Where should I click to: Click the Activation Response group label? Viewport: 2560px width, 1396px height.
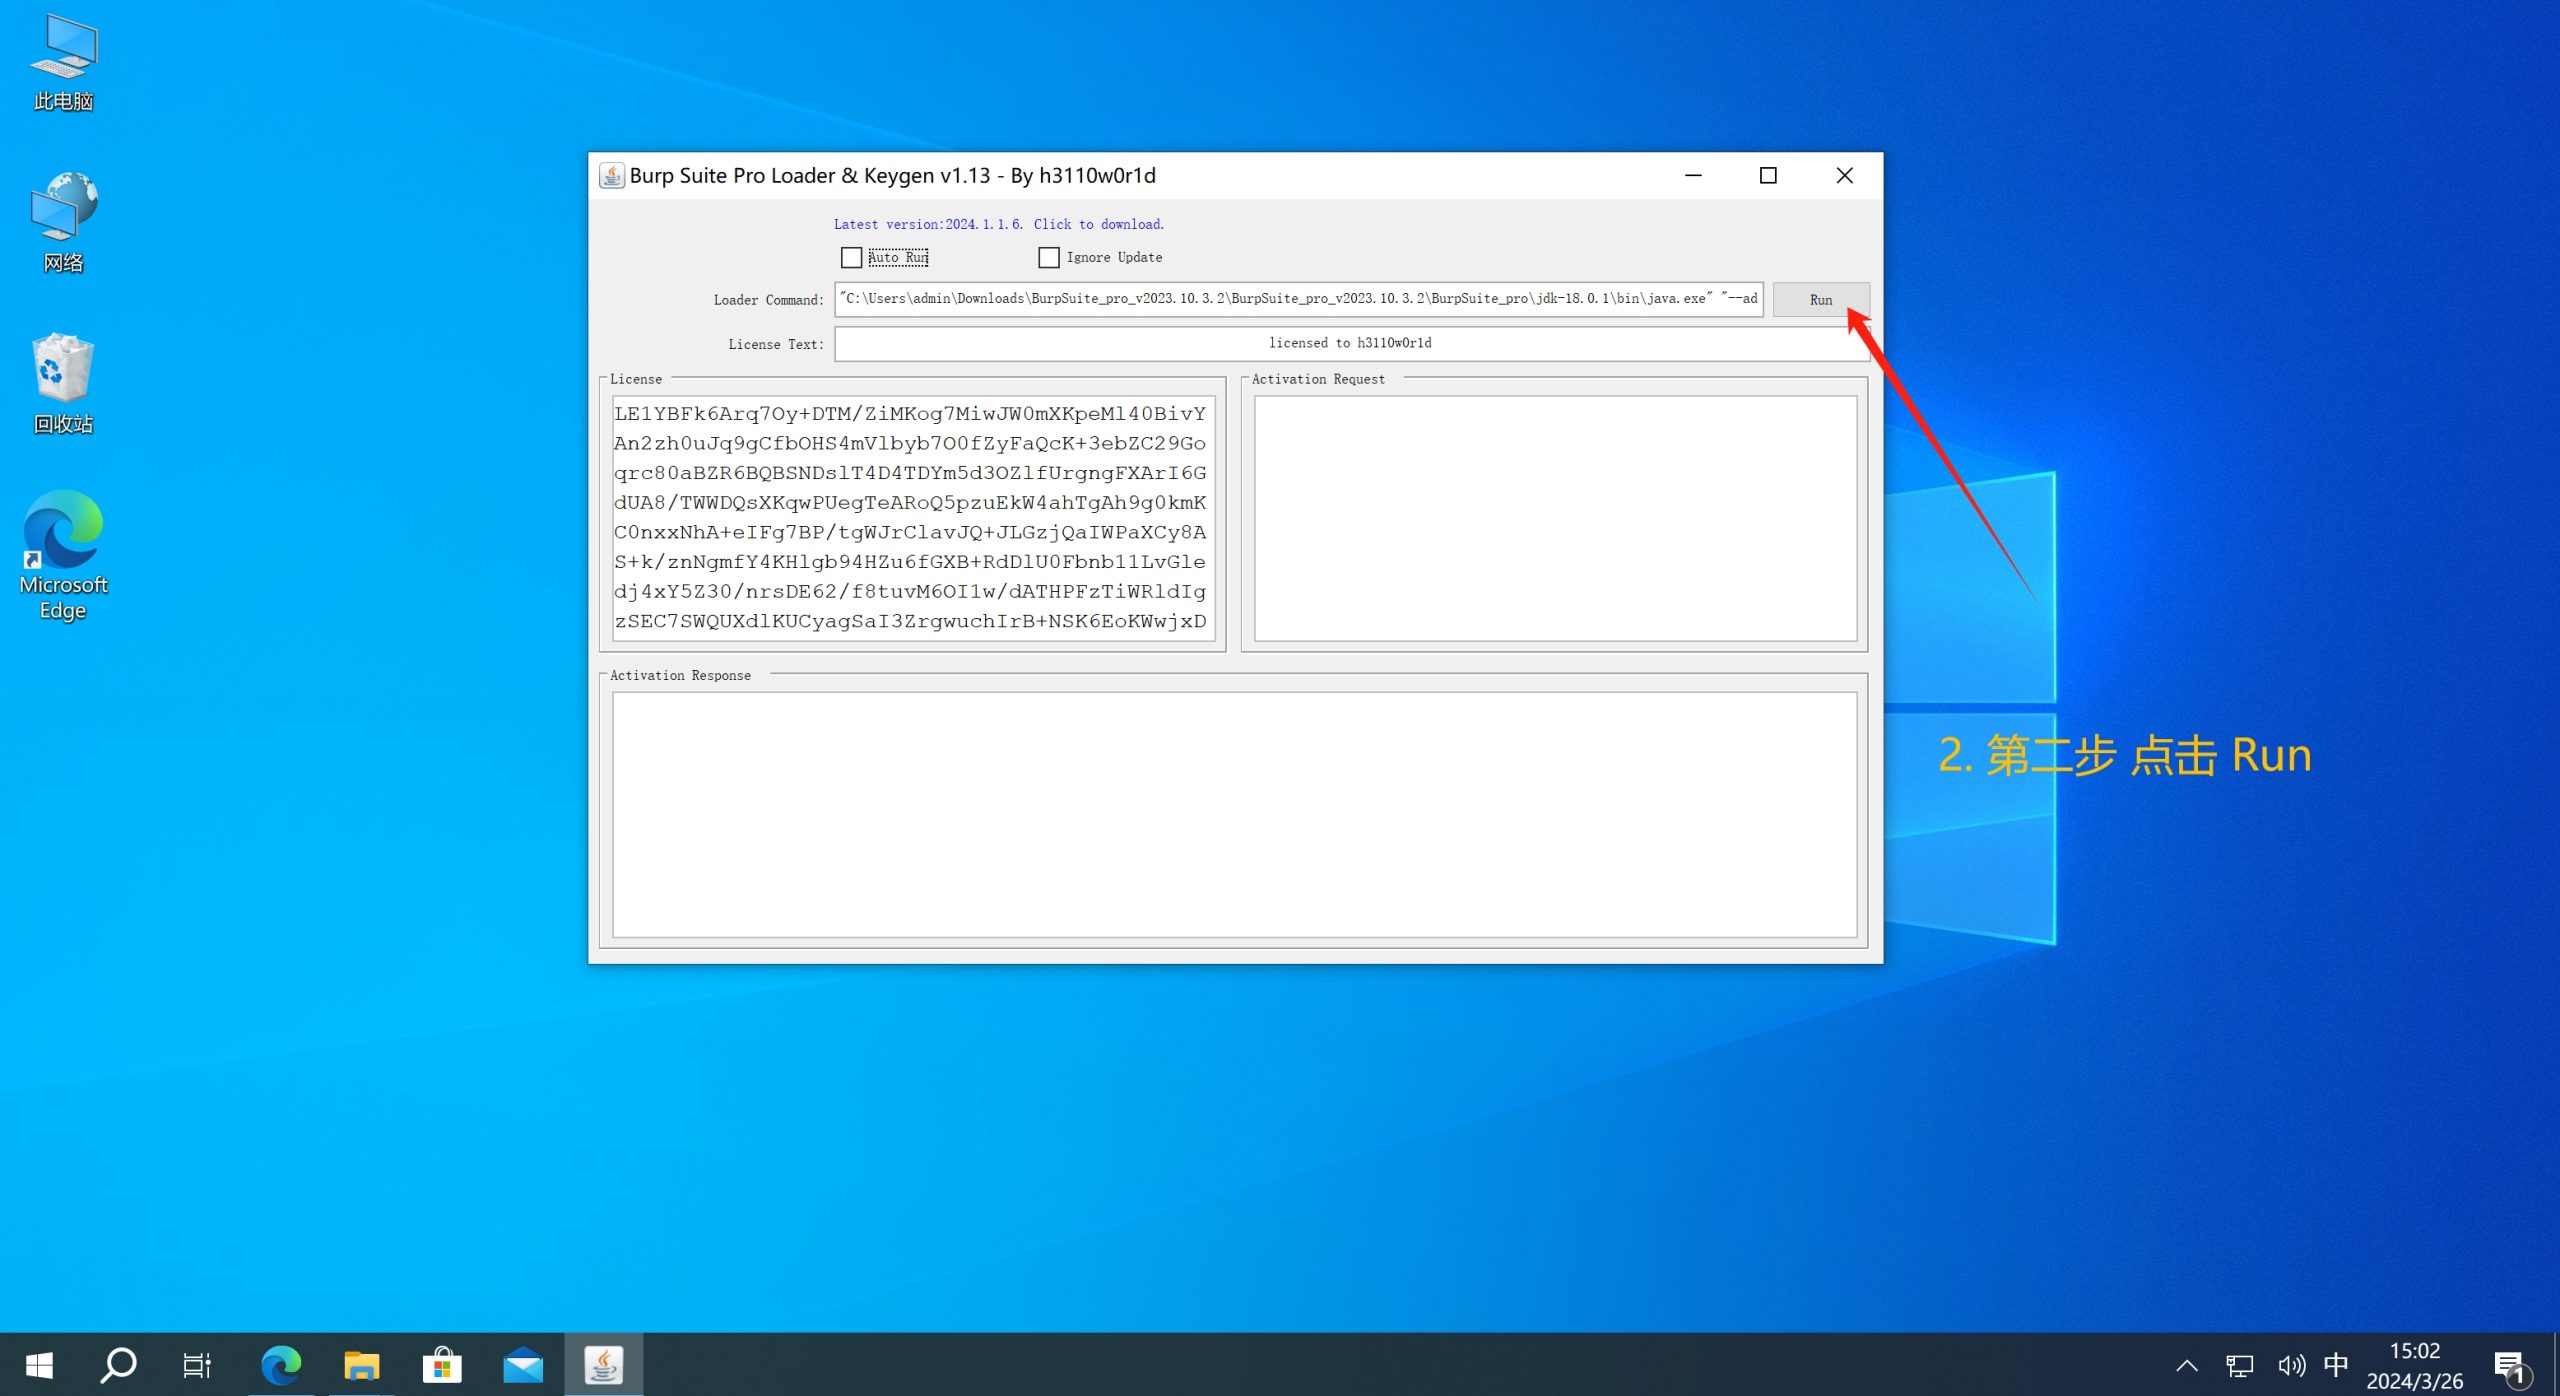click(x=680, y=676)
